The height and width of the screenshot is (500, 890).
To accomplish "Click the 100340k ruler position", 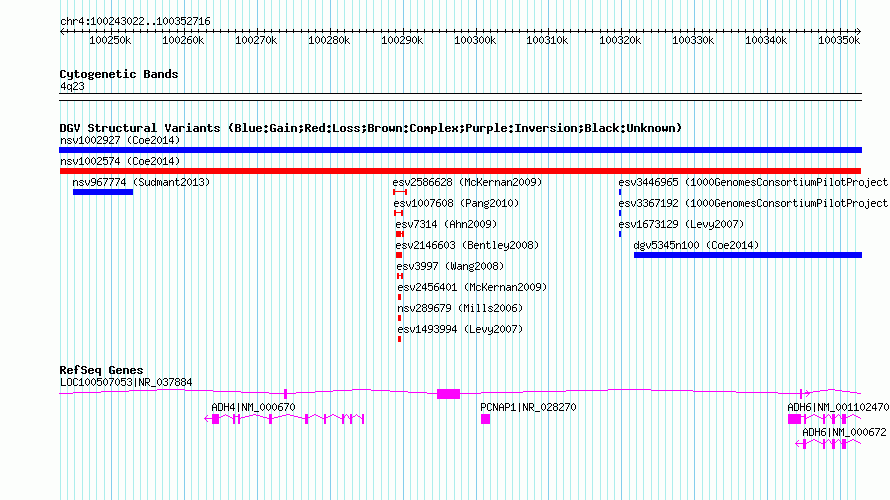I will pos(766,40).
